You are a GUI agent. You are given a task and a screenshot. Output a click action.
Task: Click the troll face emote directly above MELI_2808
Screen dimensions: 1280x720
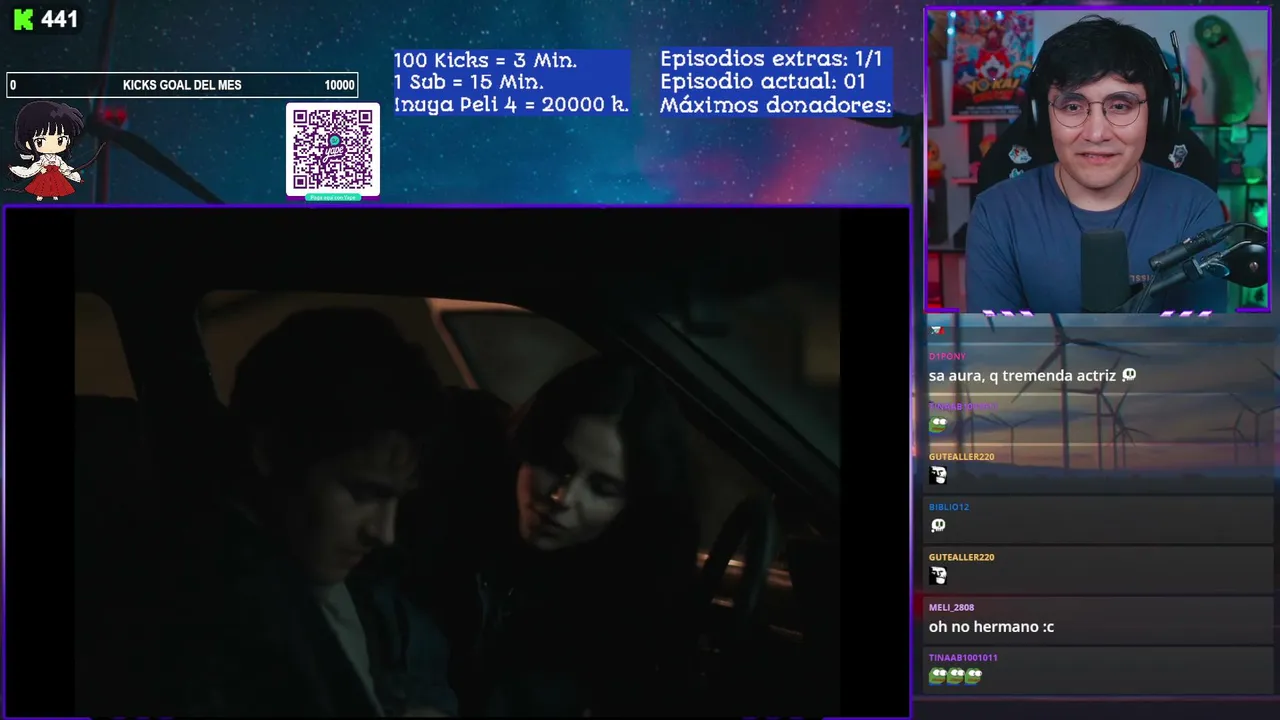(938, 575)
